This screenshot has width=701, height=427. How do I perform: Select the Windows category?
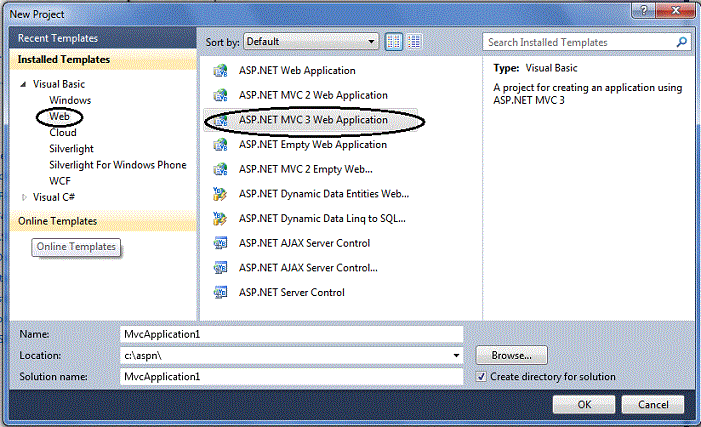pyautogui.click(x=70, y=100)
